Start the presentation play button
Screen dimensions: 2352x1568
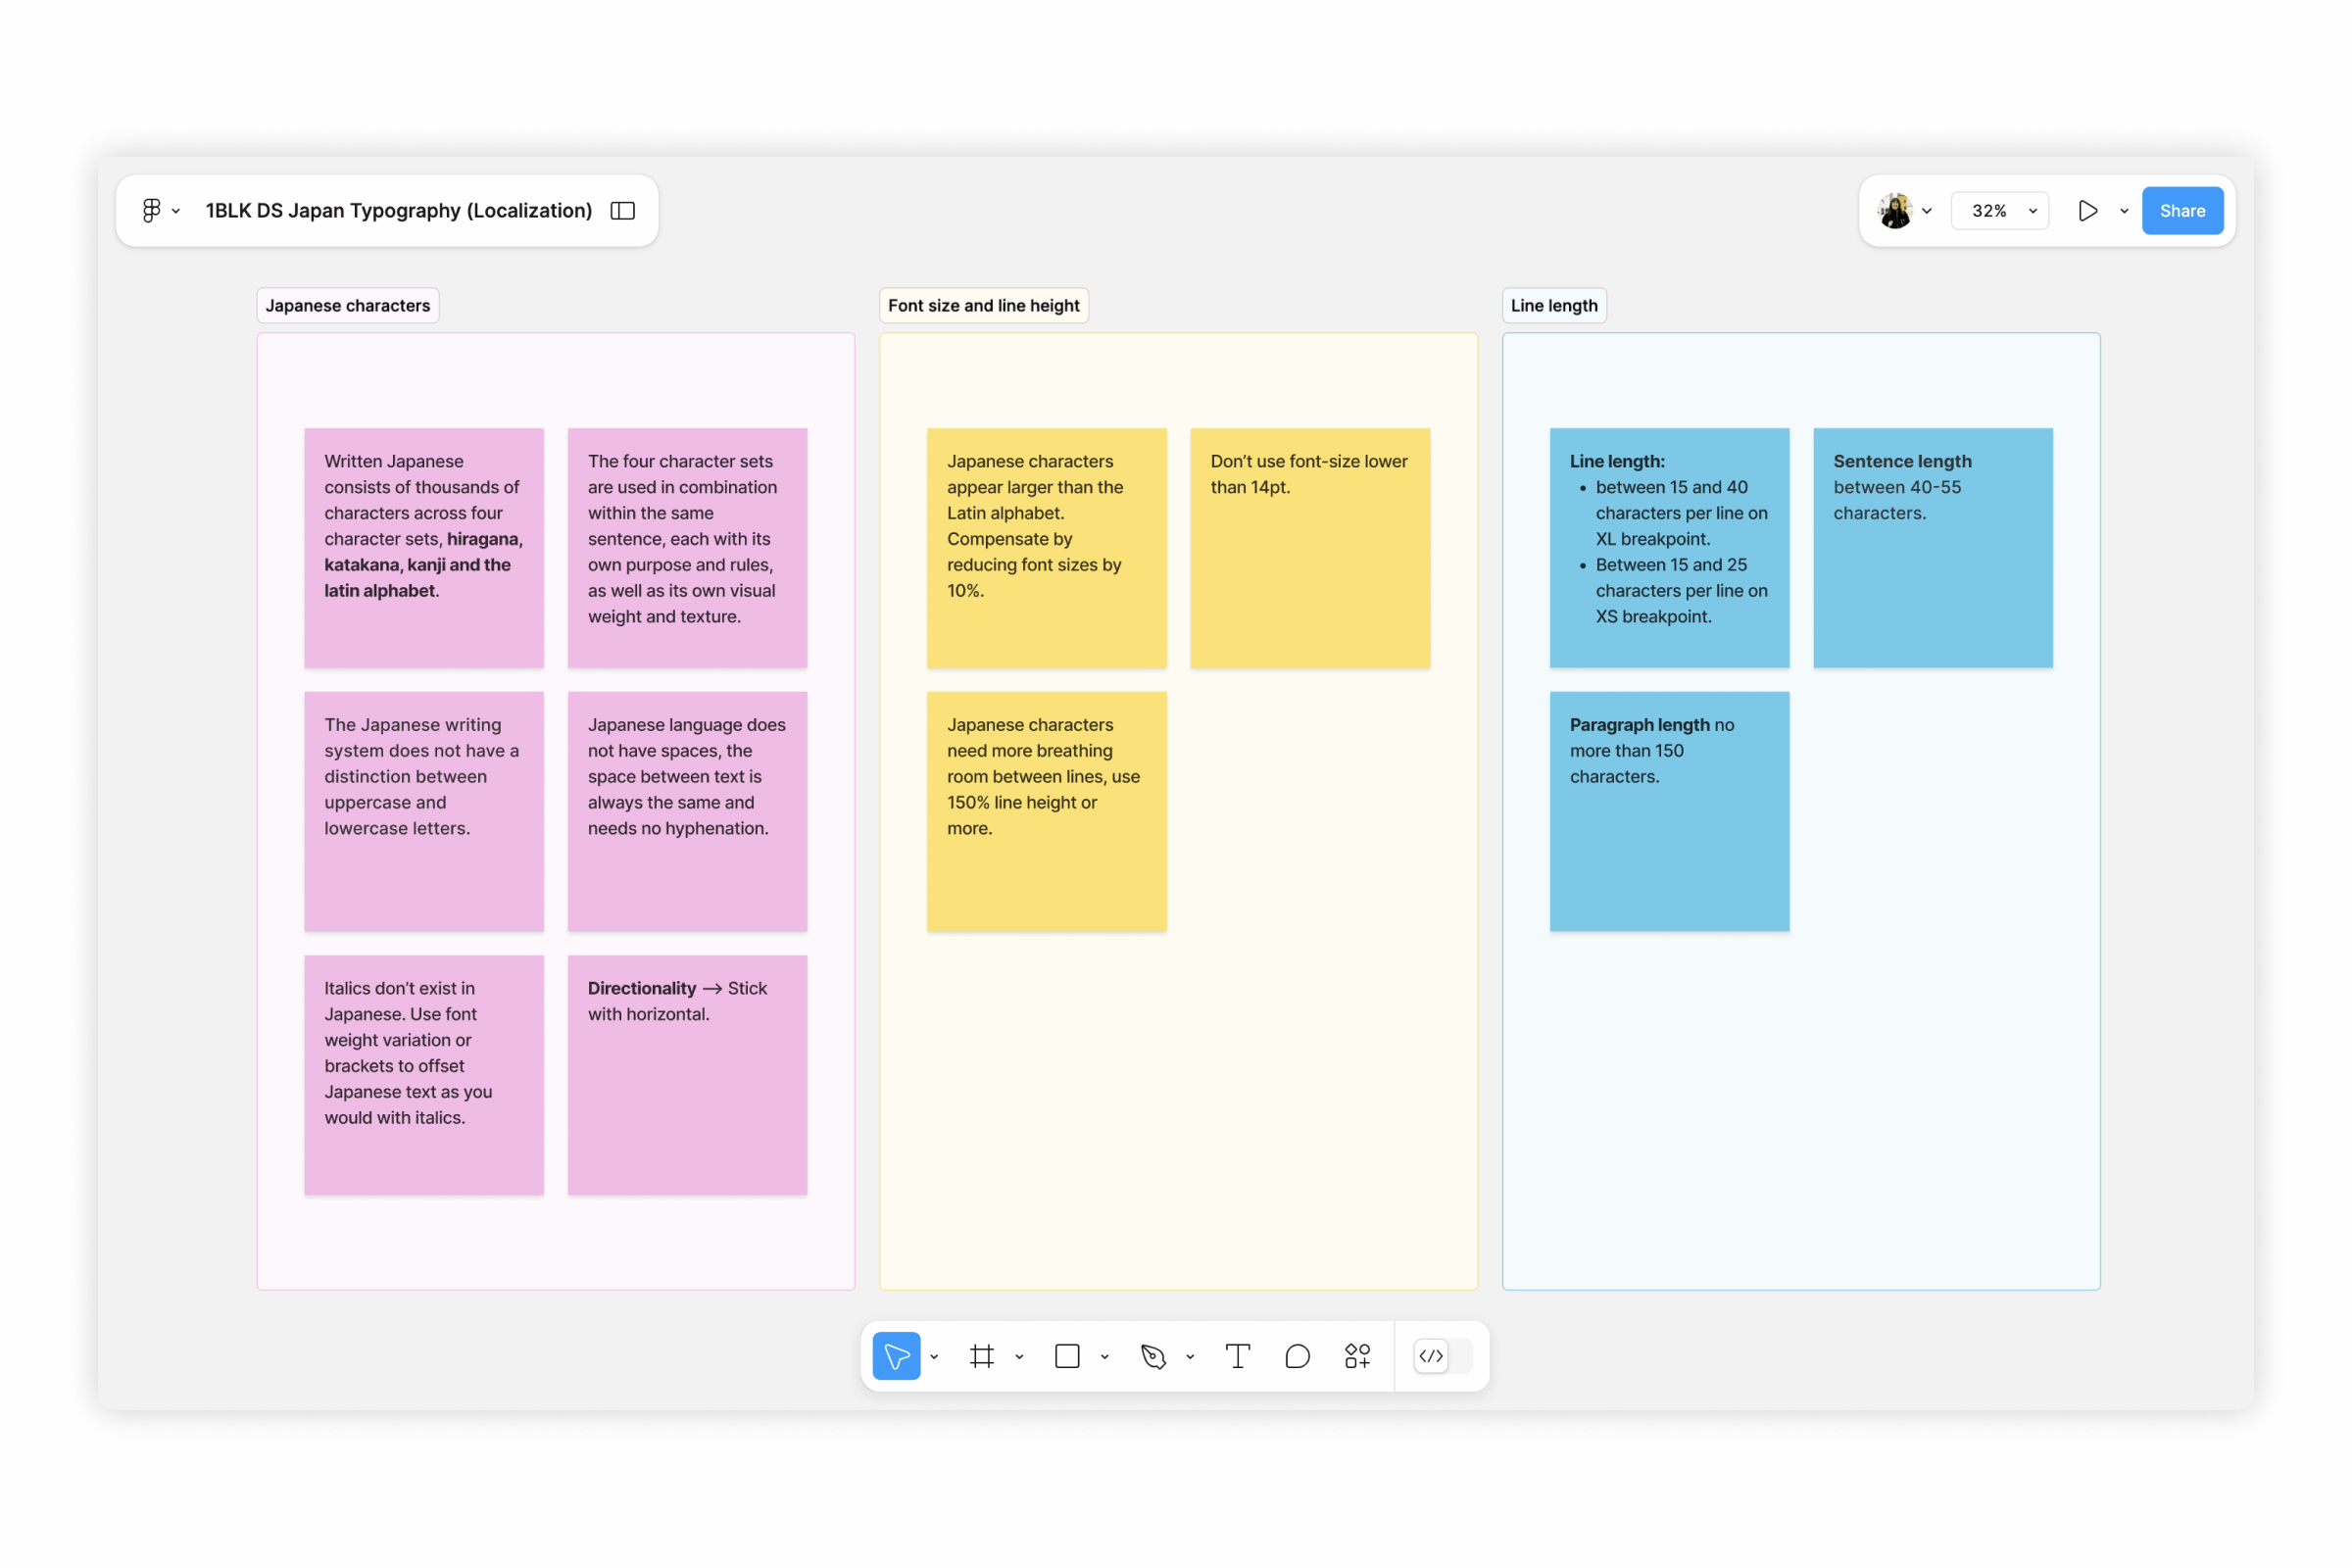(2088, 211)
